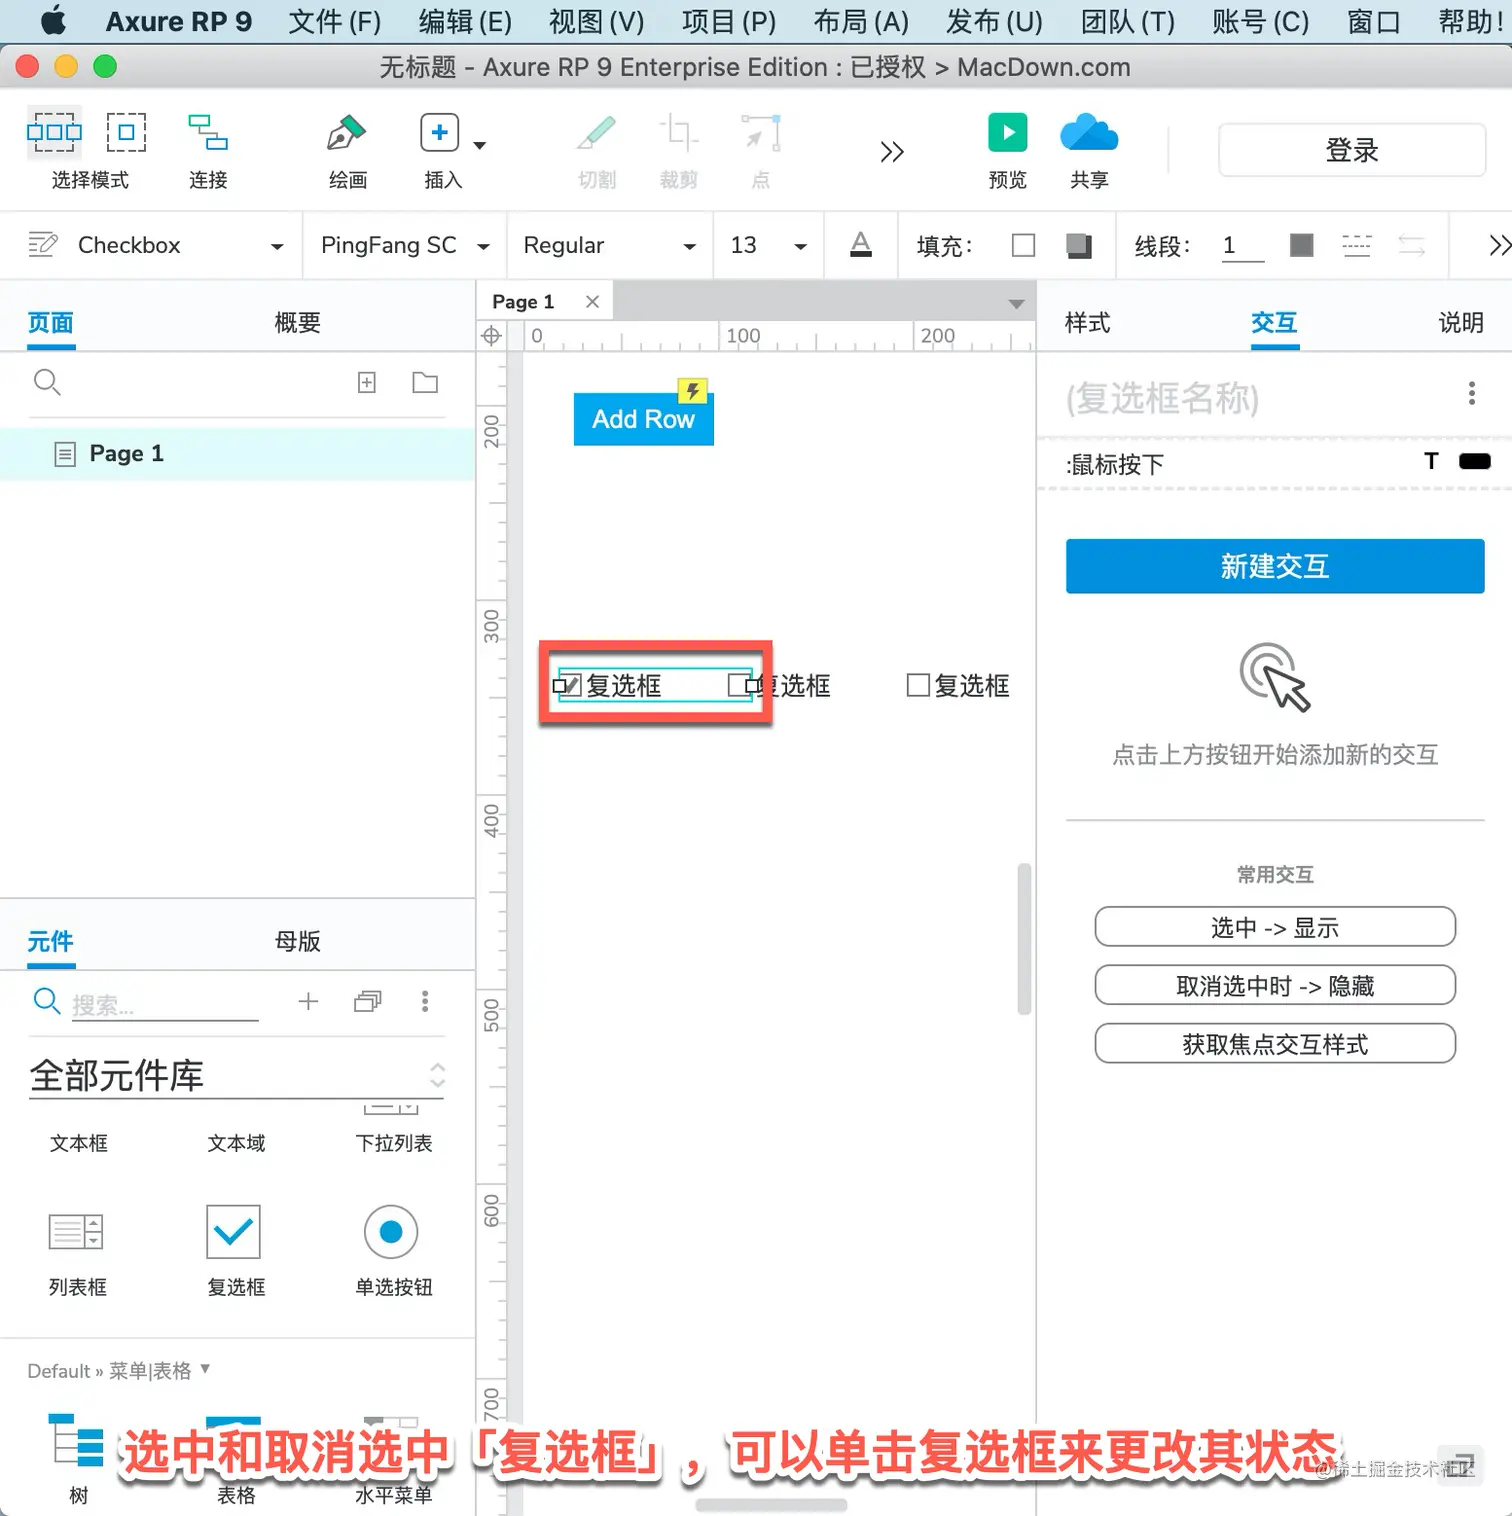Screen dimensions: 1512x1516
Task: Select the Draw pen tool
Action: tap(347, 132)
